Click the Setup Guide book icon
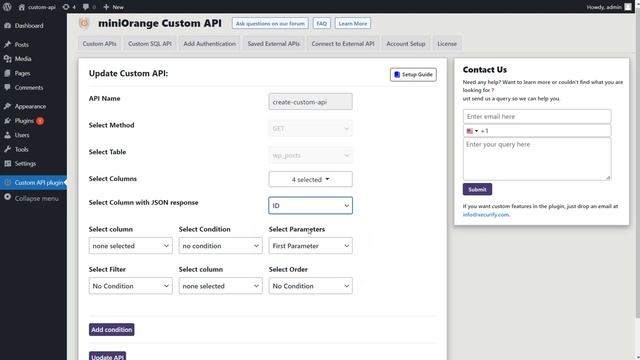The width and height of the screenshot is (640, 360). point(397,75)
